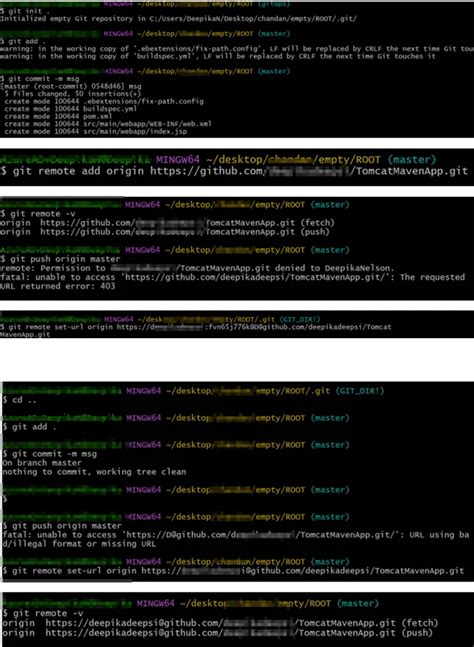Select 'Initialized empty Git repository' output line
Screen dimensions: 474x647
178,19
